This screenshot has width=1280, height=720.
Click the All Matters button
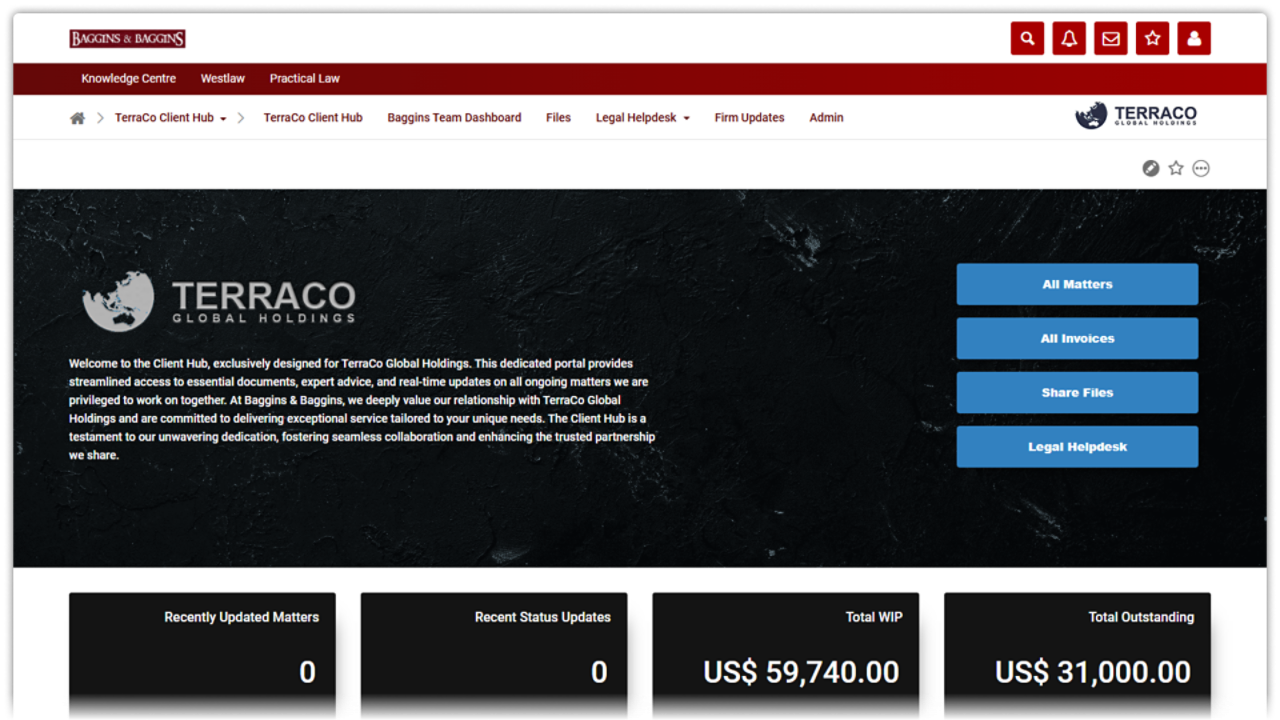[x=1077, y=284]
